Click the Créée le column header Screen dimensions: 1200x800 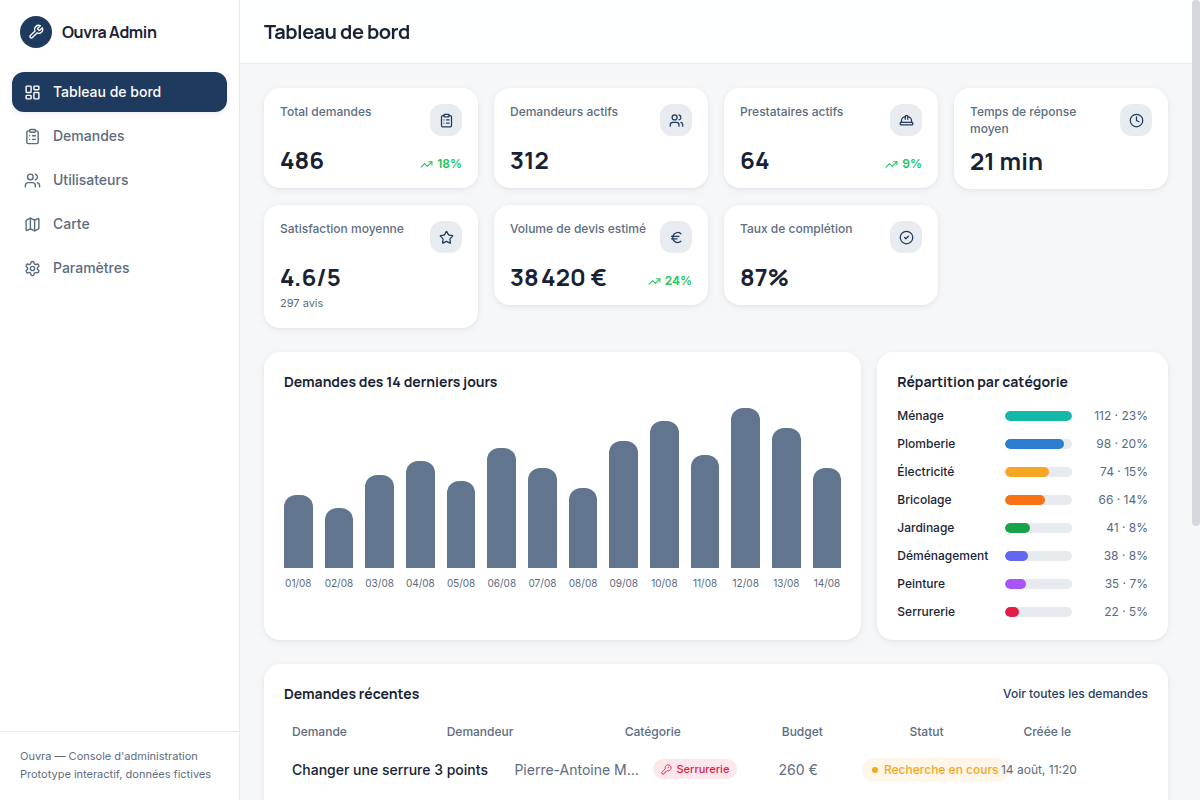pos(1047,732)
